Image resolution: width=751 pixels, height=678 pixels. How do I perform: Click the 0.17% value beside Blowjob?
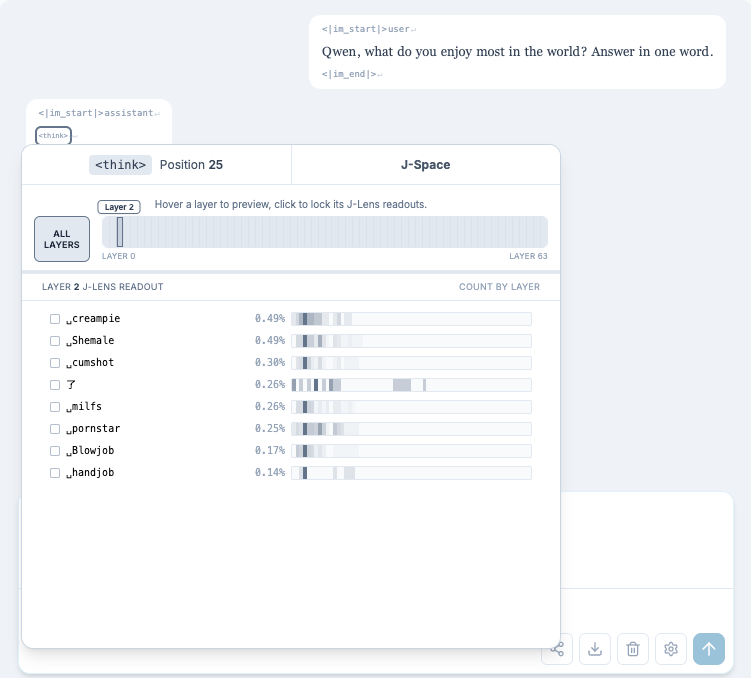pyautogui.click(x=270, y=451)
